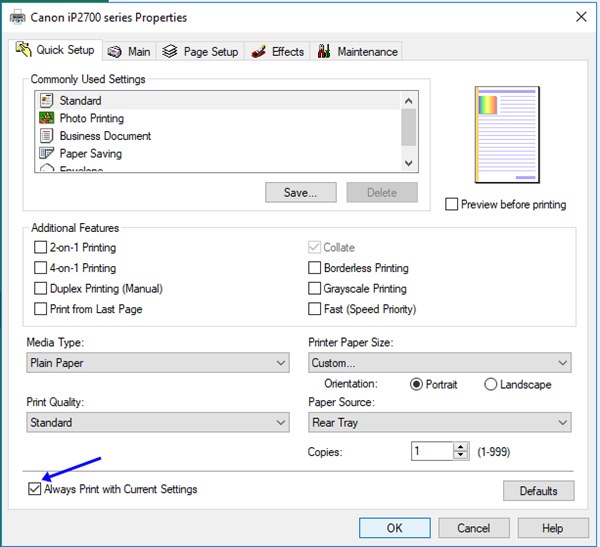The height and width of the screenshot is (547, 600).
Task: Click the Main tab printer icon
Action: click(114, 52)
